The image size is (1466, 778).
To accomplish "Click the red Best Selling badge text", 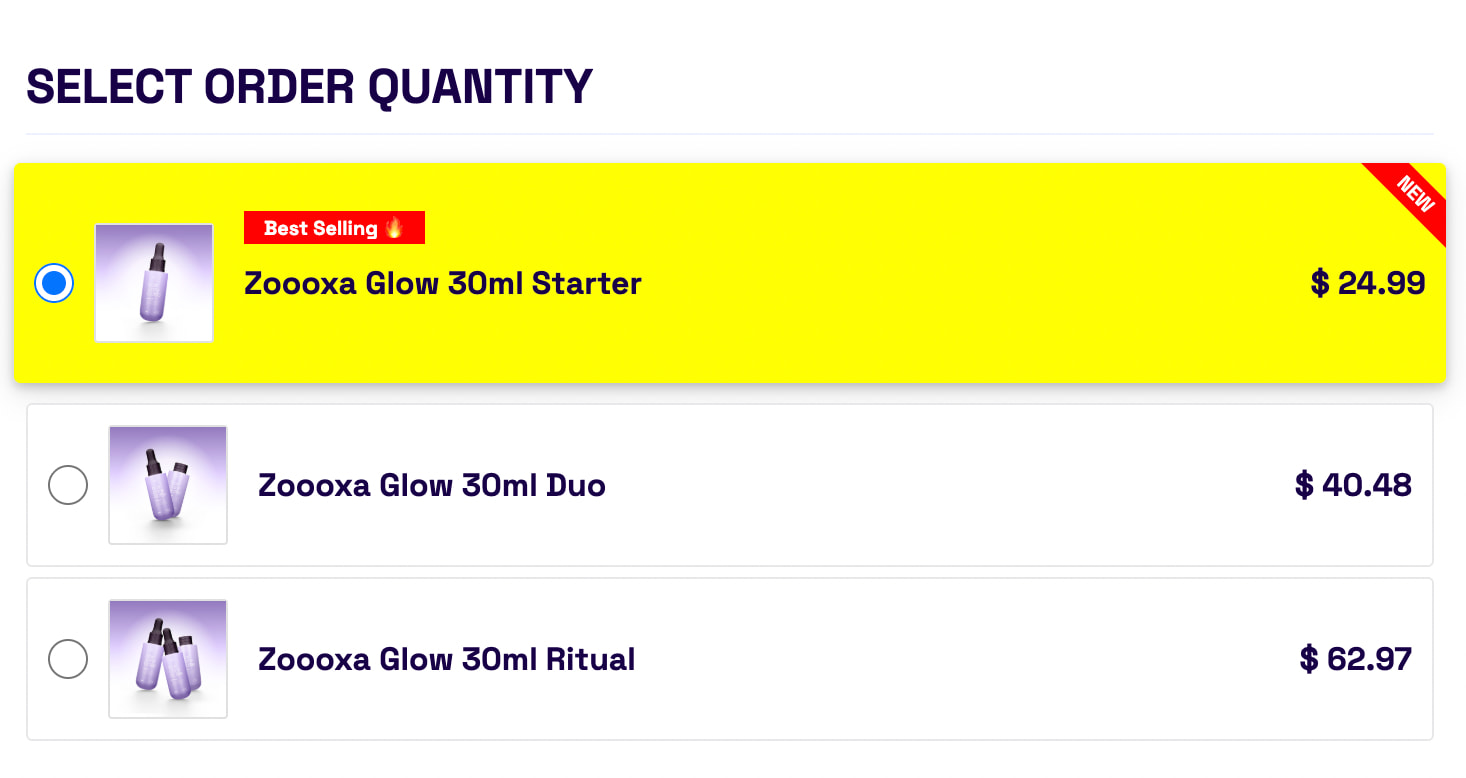I will (x=320, y=228).
